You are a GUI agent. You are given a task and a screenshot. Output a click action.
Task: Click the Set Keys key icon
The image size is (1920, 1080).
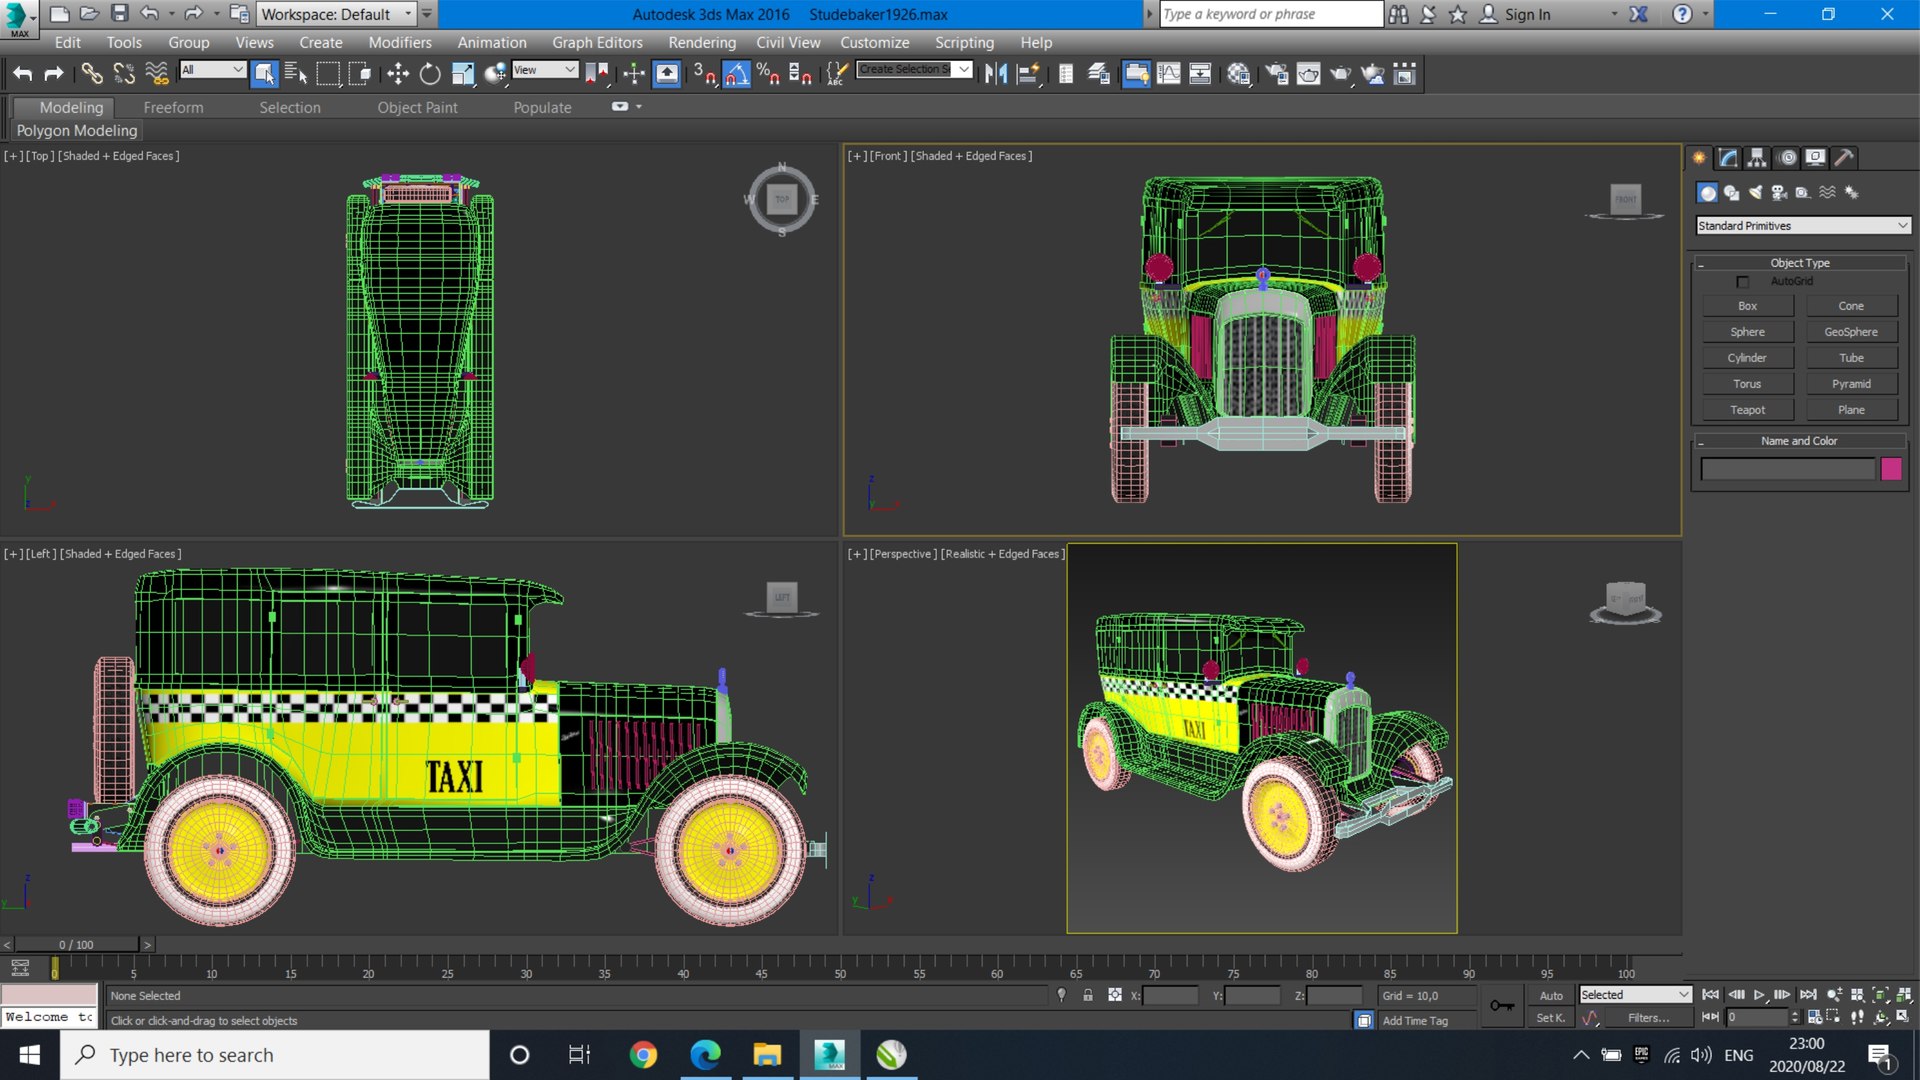tap(1502, 1005)
